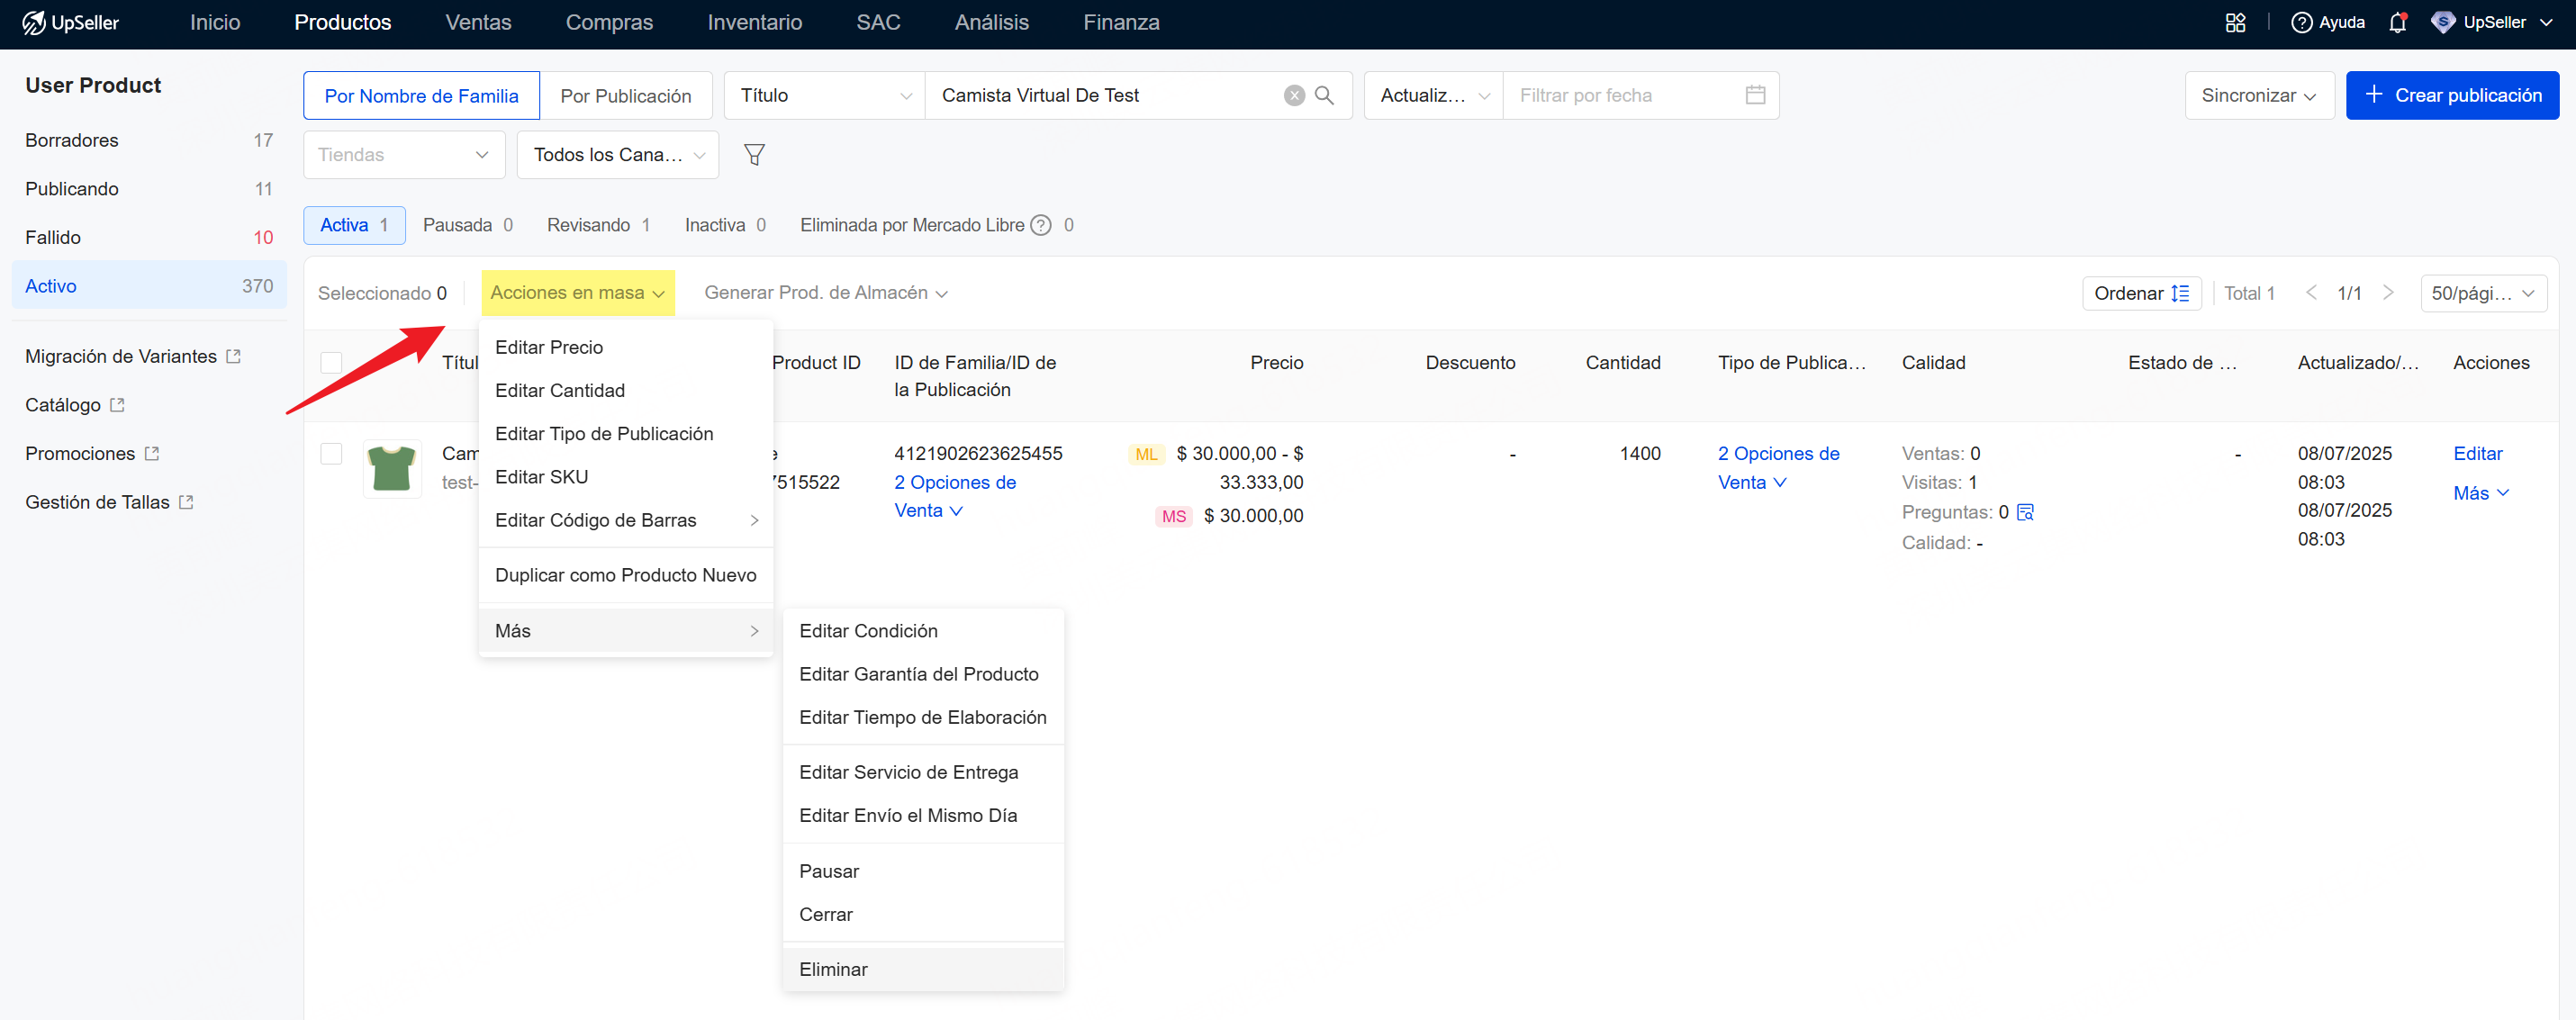Screen dimensions: 2576x1020
Task: Open the external link icon beside Gestión de Tallas
Action: coord(186,502)
